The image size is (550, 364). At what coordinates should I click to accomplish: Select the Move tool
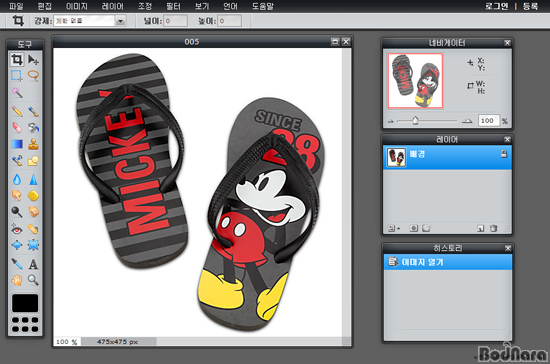point(33,60)
